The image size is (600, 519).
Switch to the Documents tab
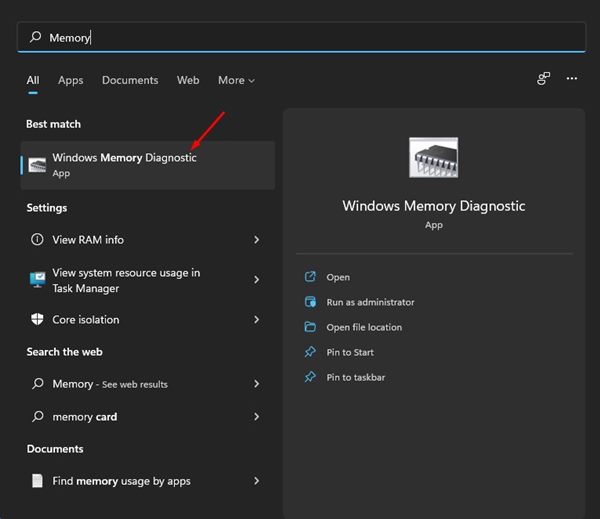130,80
